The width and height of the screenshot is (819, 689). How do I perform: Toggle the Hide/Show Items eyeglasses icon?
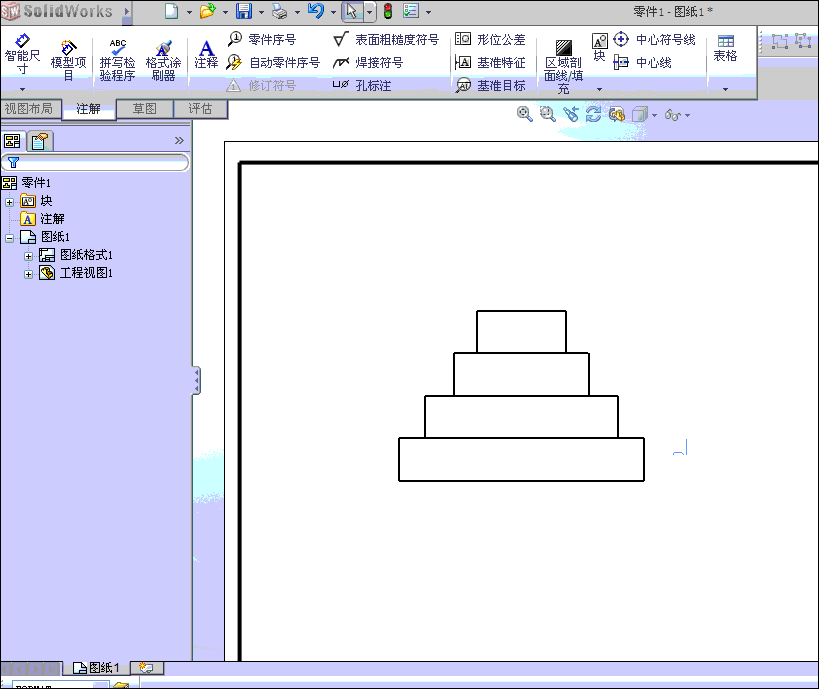672,115
